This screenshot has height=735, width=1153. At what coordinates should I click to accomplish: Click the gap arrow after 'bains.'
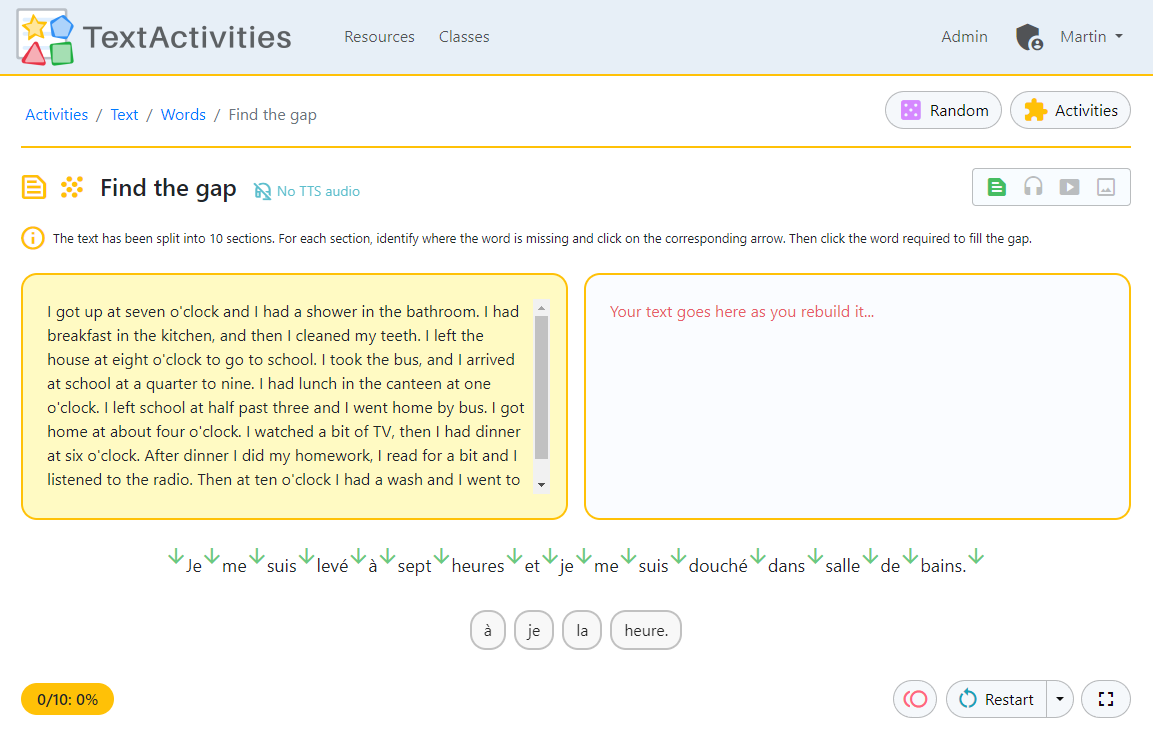pyautogui.click(x=976, y=556)
